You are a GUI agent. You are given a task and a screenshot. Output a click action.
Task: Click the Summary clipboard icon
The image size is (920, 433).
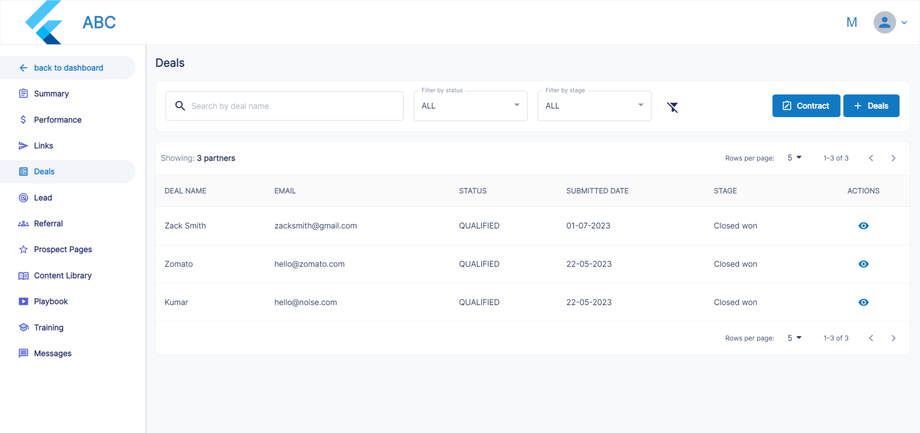[x=23, y=94]
